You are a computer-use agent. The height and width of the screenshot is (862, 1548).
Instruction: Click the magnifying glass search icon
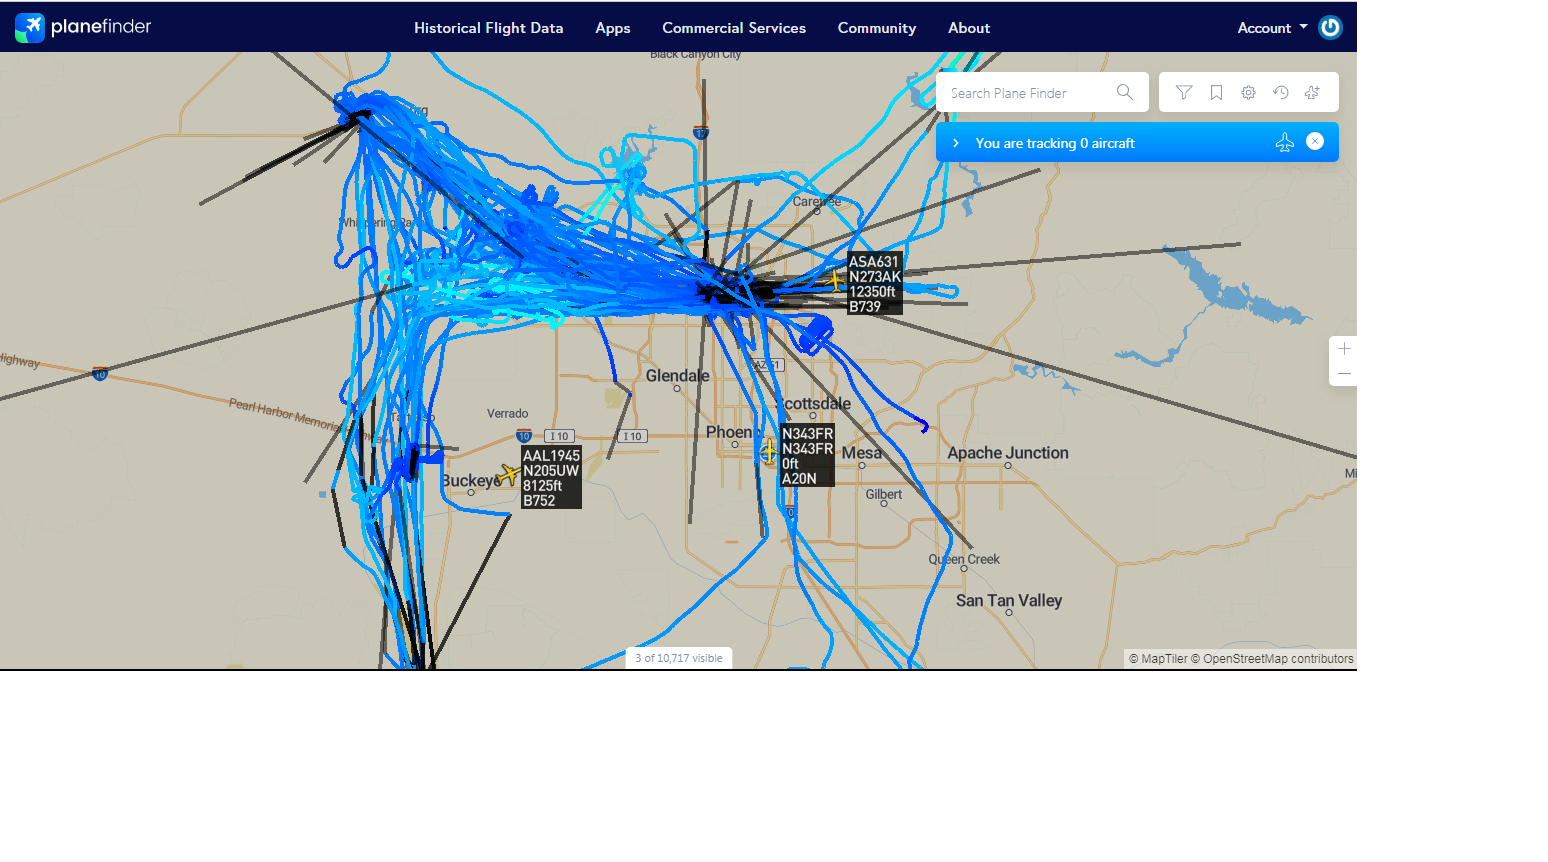click(x=1125, y=93)
